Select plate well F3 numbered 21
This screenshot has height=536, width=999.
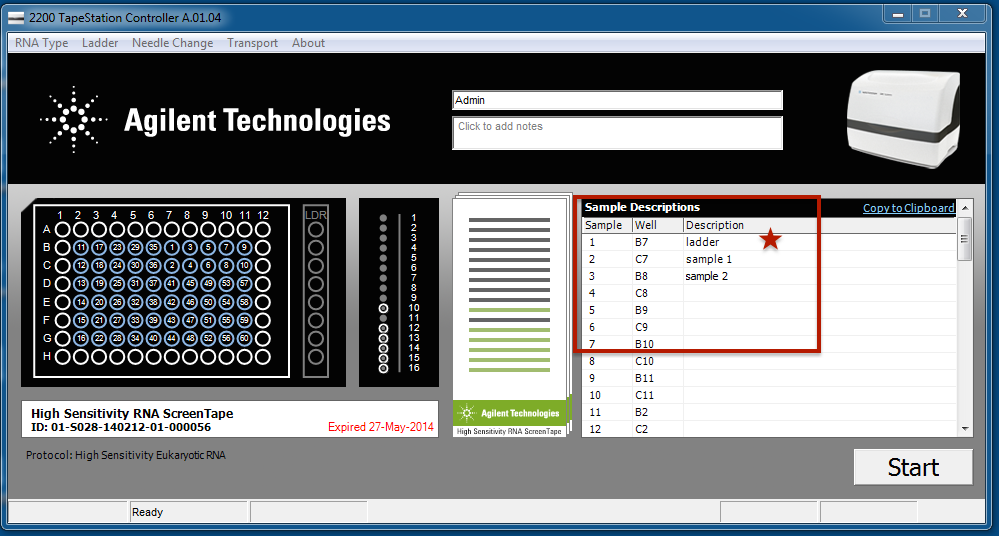coord(99,320)
